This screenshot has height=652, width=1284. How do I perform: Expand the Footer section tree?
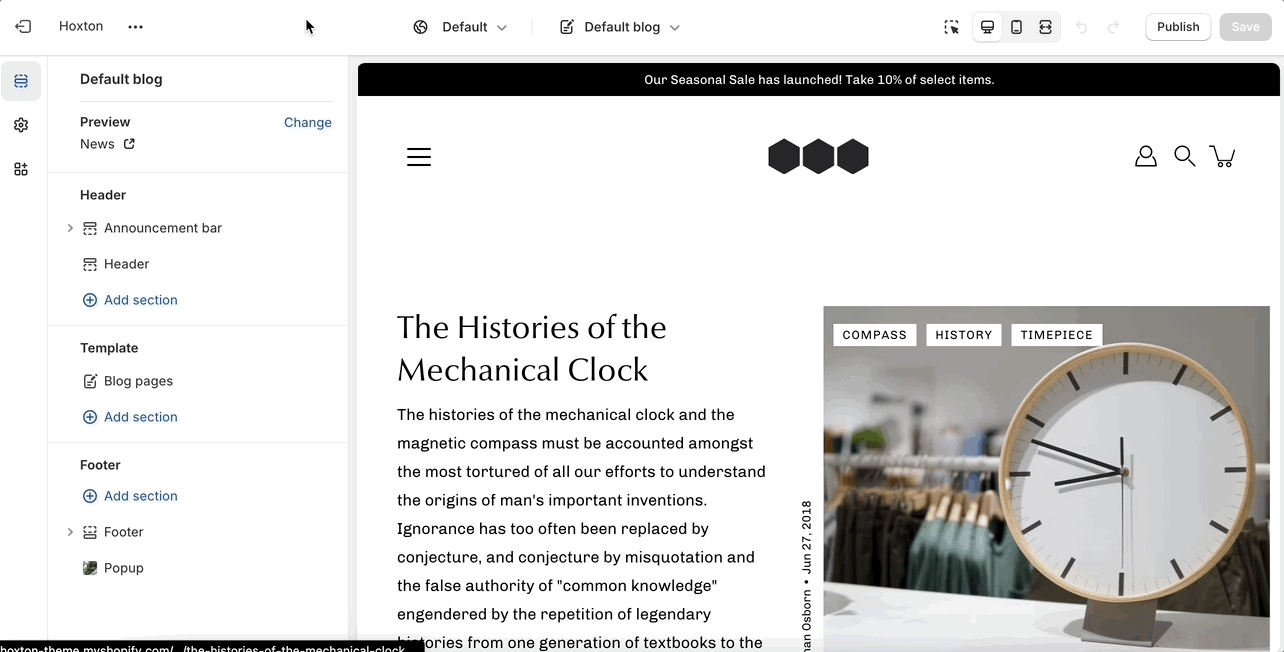click(70, 532)
